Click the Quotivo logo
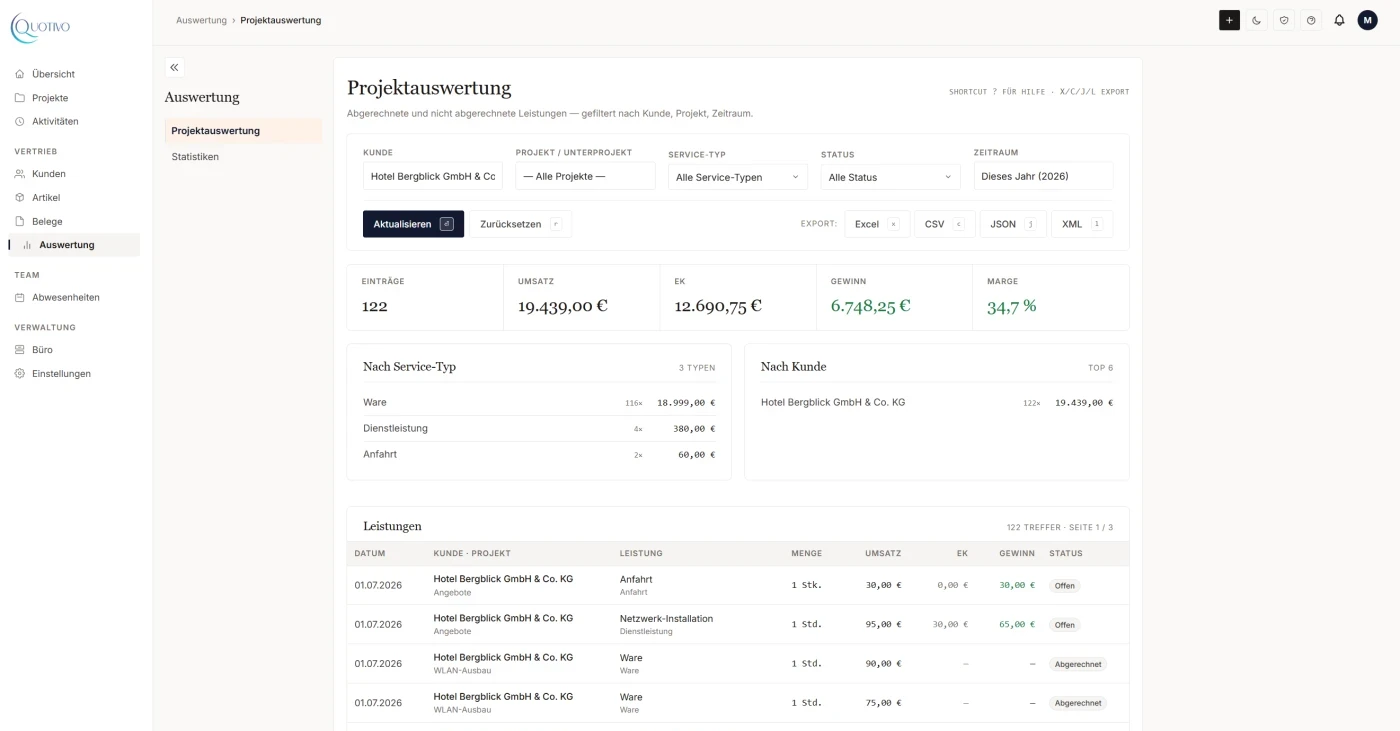This screenshot has width=1400, height=731. click(x=41, y=28)
